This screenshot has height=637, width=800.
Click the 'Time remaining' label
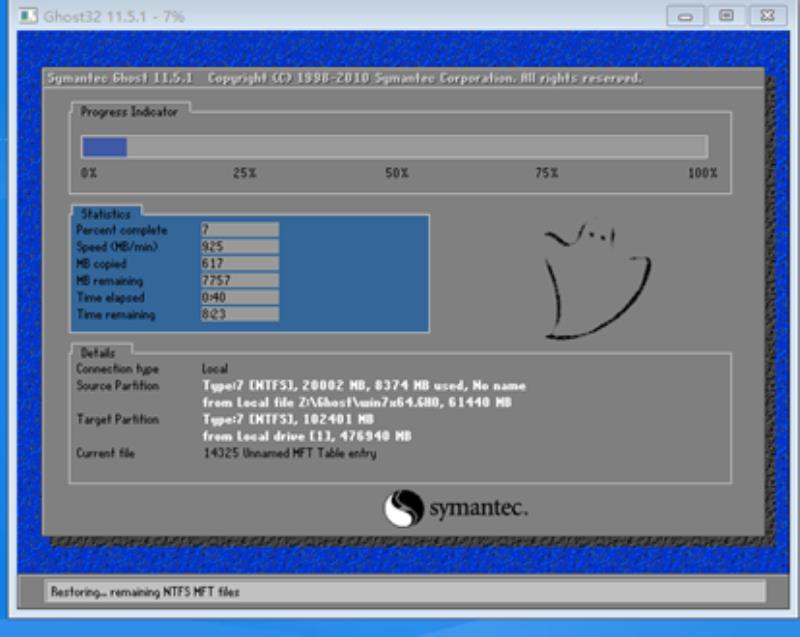[115, 314]
